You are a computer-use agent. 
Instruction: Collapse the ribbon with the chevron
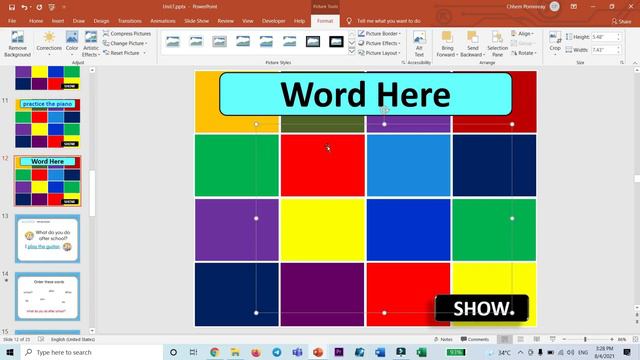point(635,62)
